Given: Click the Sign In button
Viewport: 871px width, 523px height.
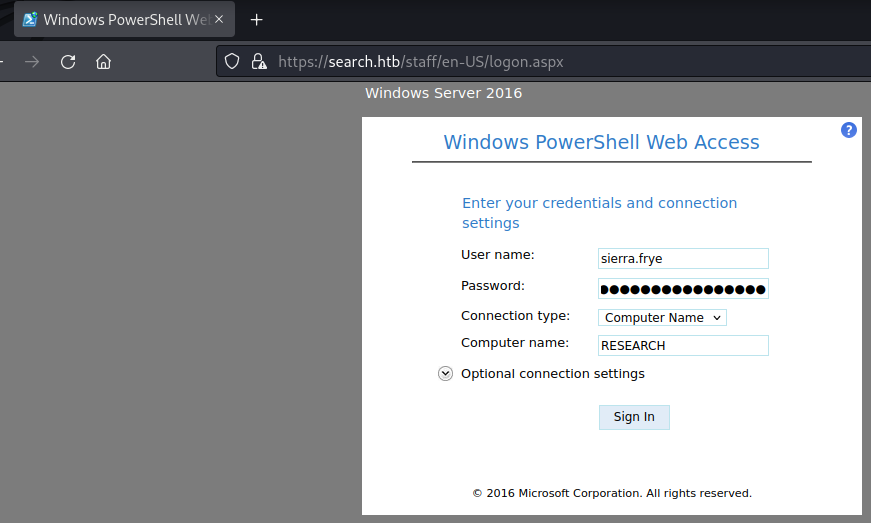Looking at the screenshot, I should (x=634, y=417).
